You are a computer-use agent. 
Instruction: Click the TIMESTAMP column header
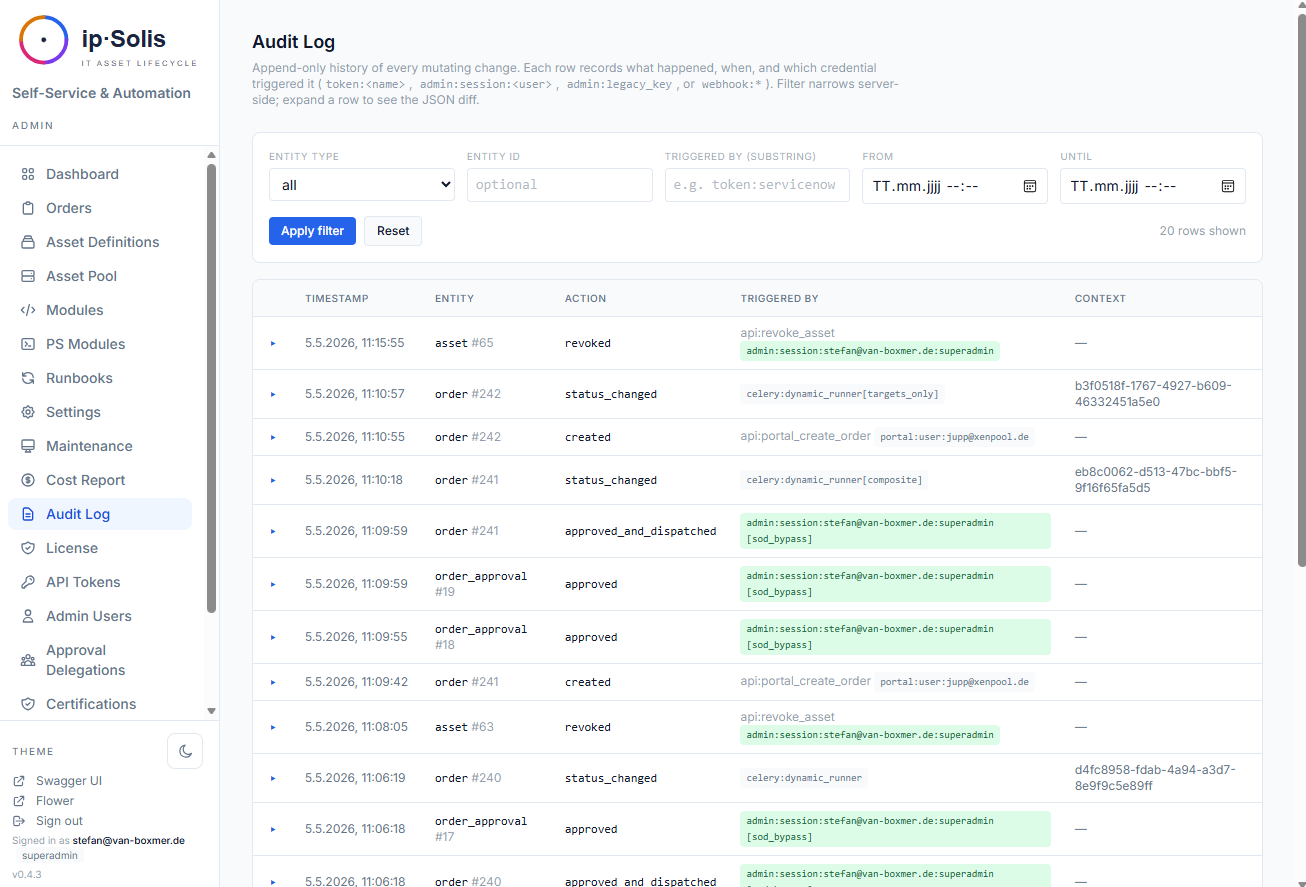coord(337,299)
